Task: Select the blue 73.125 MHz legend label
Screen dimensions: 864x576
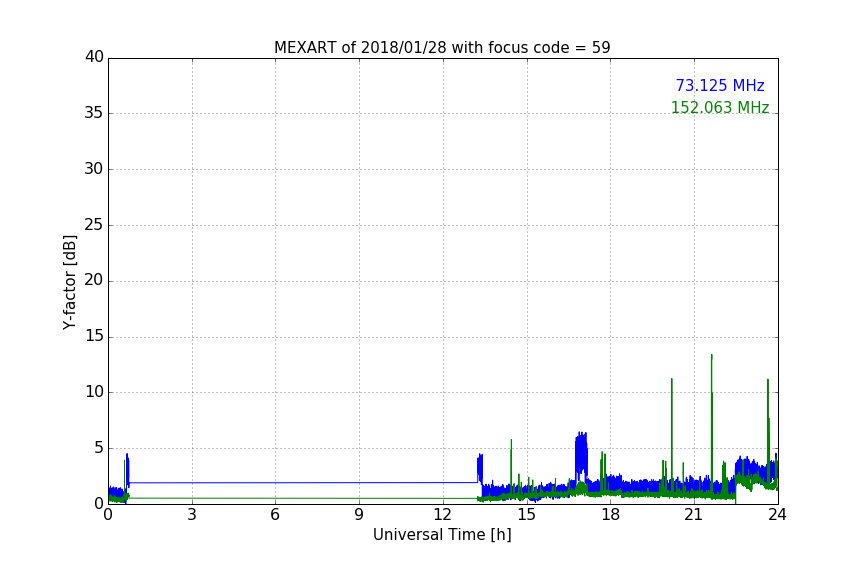Action: [719, 86]
